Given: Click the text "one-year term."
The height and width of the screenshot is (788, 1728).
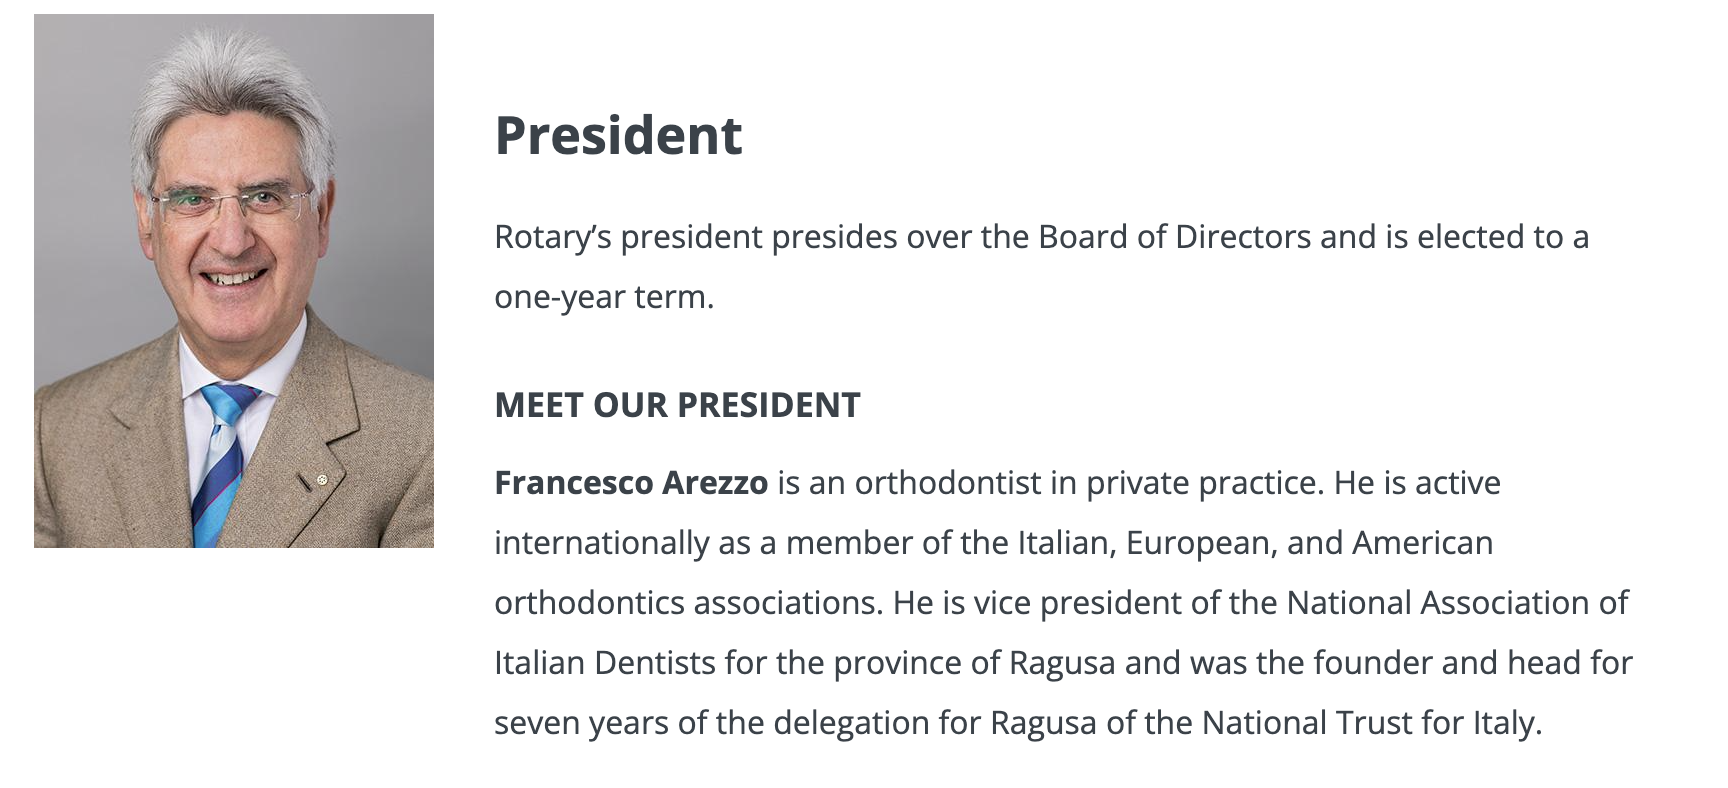Looking at the screenshot, I should (604, 297).
